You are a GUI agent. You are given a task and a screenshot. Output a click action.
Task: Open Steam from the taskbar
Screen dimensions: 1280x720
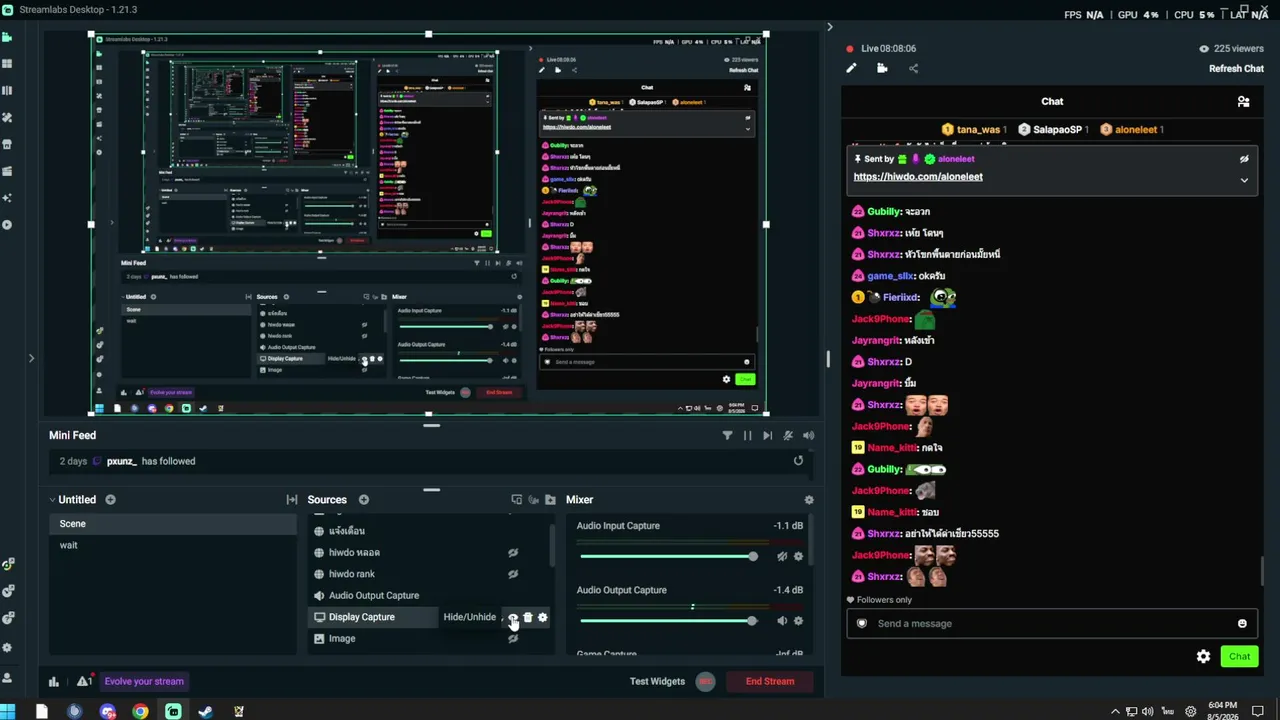pos(205,712)
